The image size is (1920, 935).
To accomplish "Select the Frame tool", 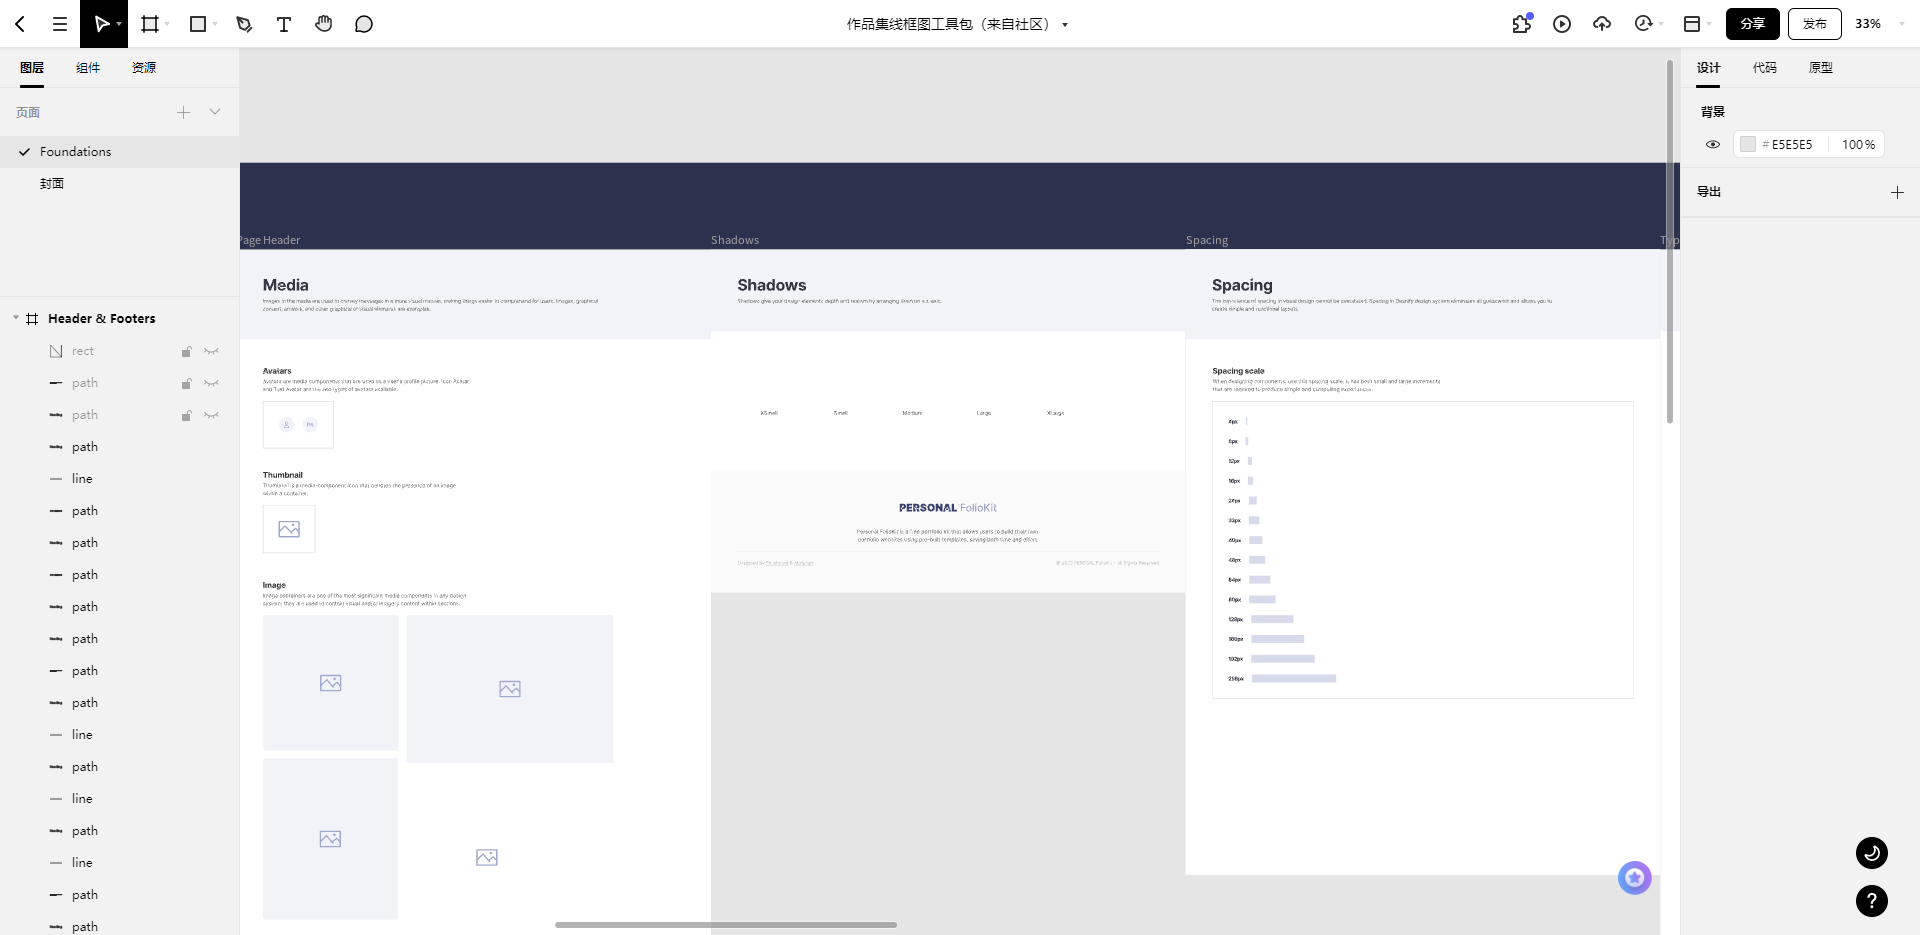I will (x=150, y=24).
